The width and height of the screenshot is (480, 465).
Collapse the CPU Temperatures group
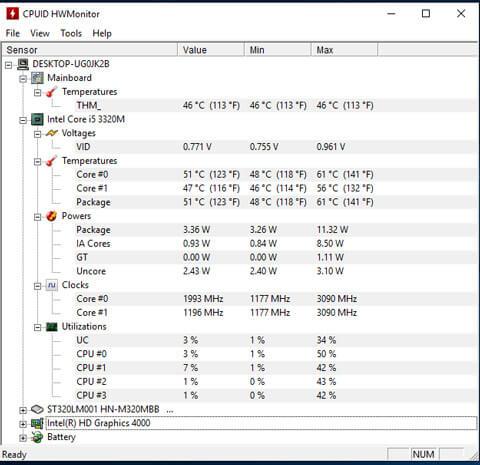38,161
